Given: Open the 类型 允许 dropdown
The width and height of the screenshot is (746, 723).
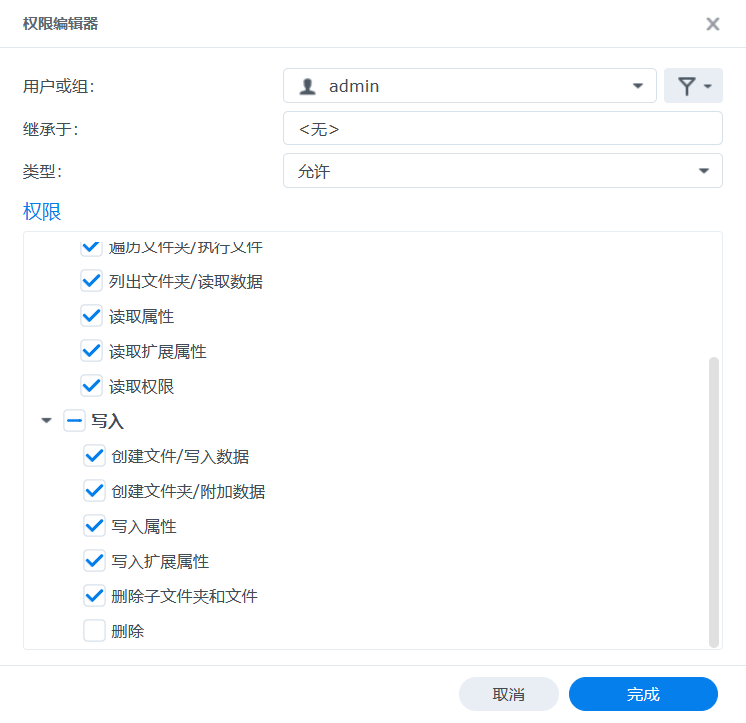Looking at the screenshot, I should (x=503, y=171).
